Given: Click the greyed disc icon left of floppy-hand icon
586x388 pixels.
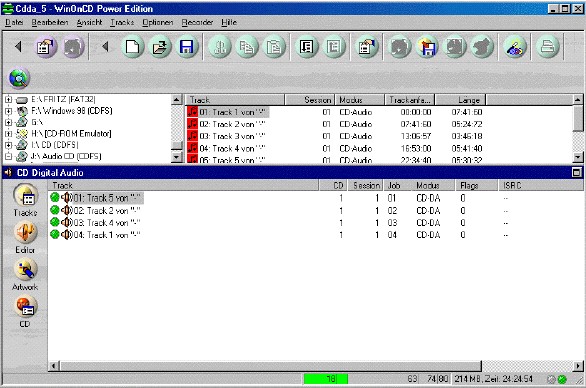Looking at the screenshot, I should click(x=400, y=47).
